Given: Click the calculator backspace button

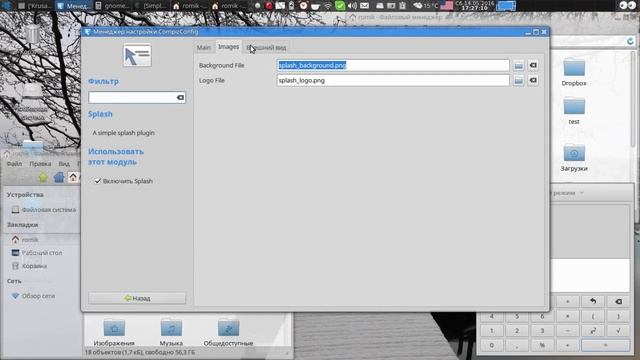Looking at the screenshot, I should click(618, 301).
